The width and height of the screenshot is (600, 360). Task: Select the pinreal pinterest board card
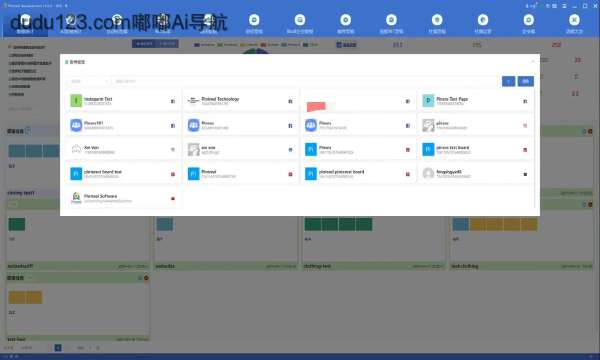[x=358, y=174]
